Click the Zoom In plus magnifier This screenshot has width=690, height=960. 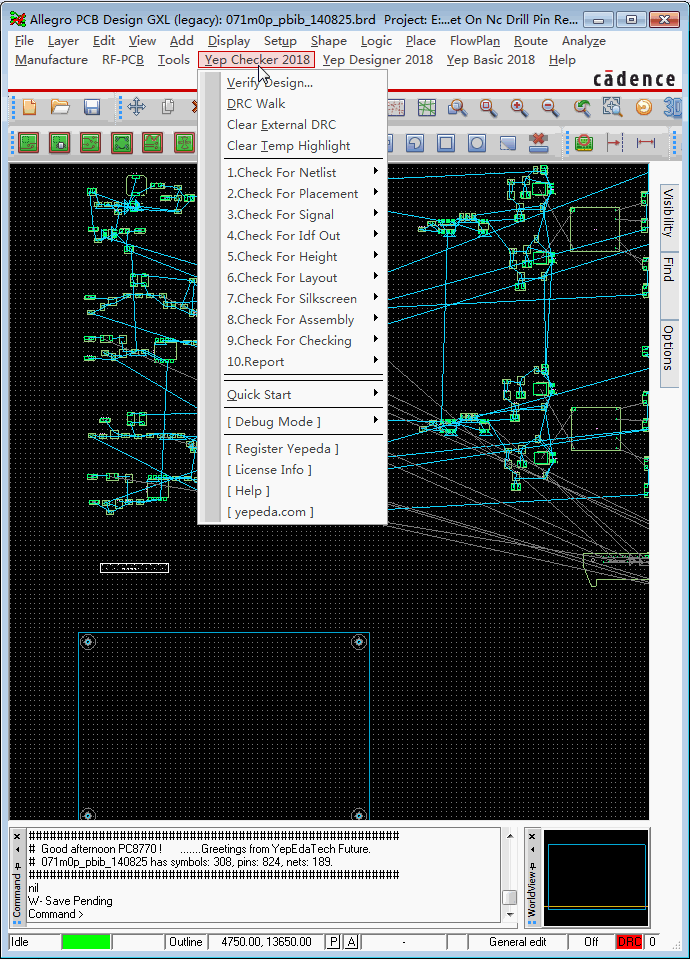click(519, 108)
